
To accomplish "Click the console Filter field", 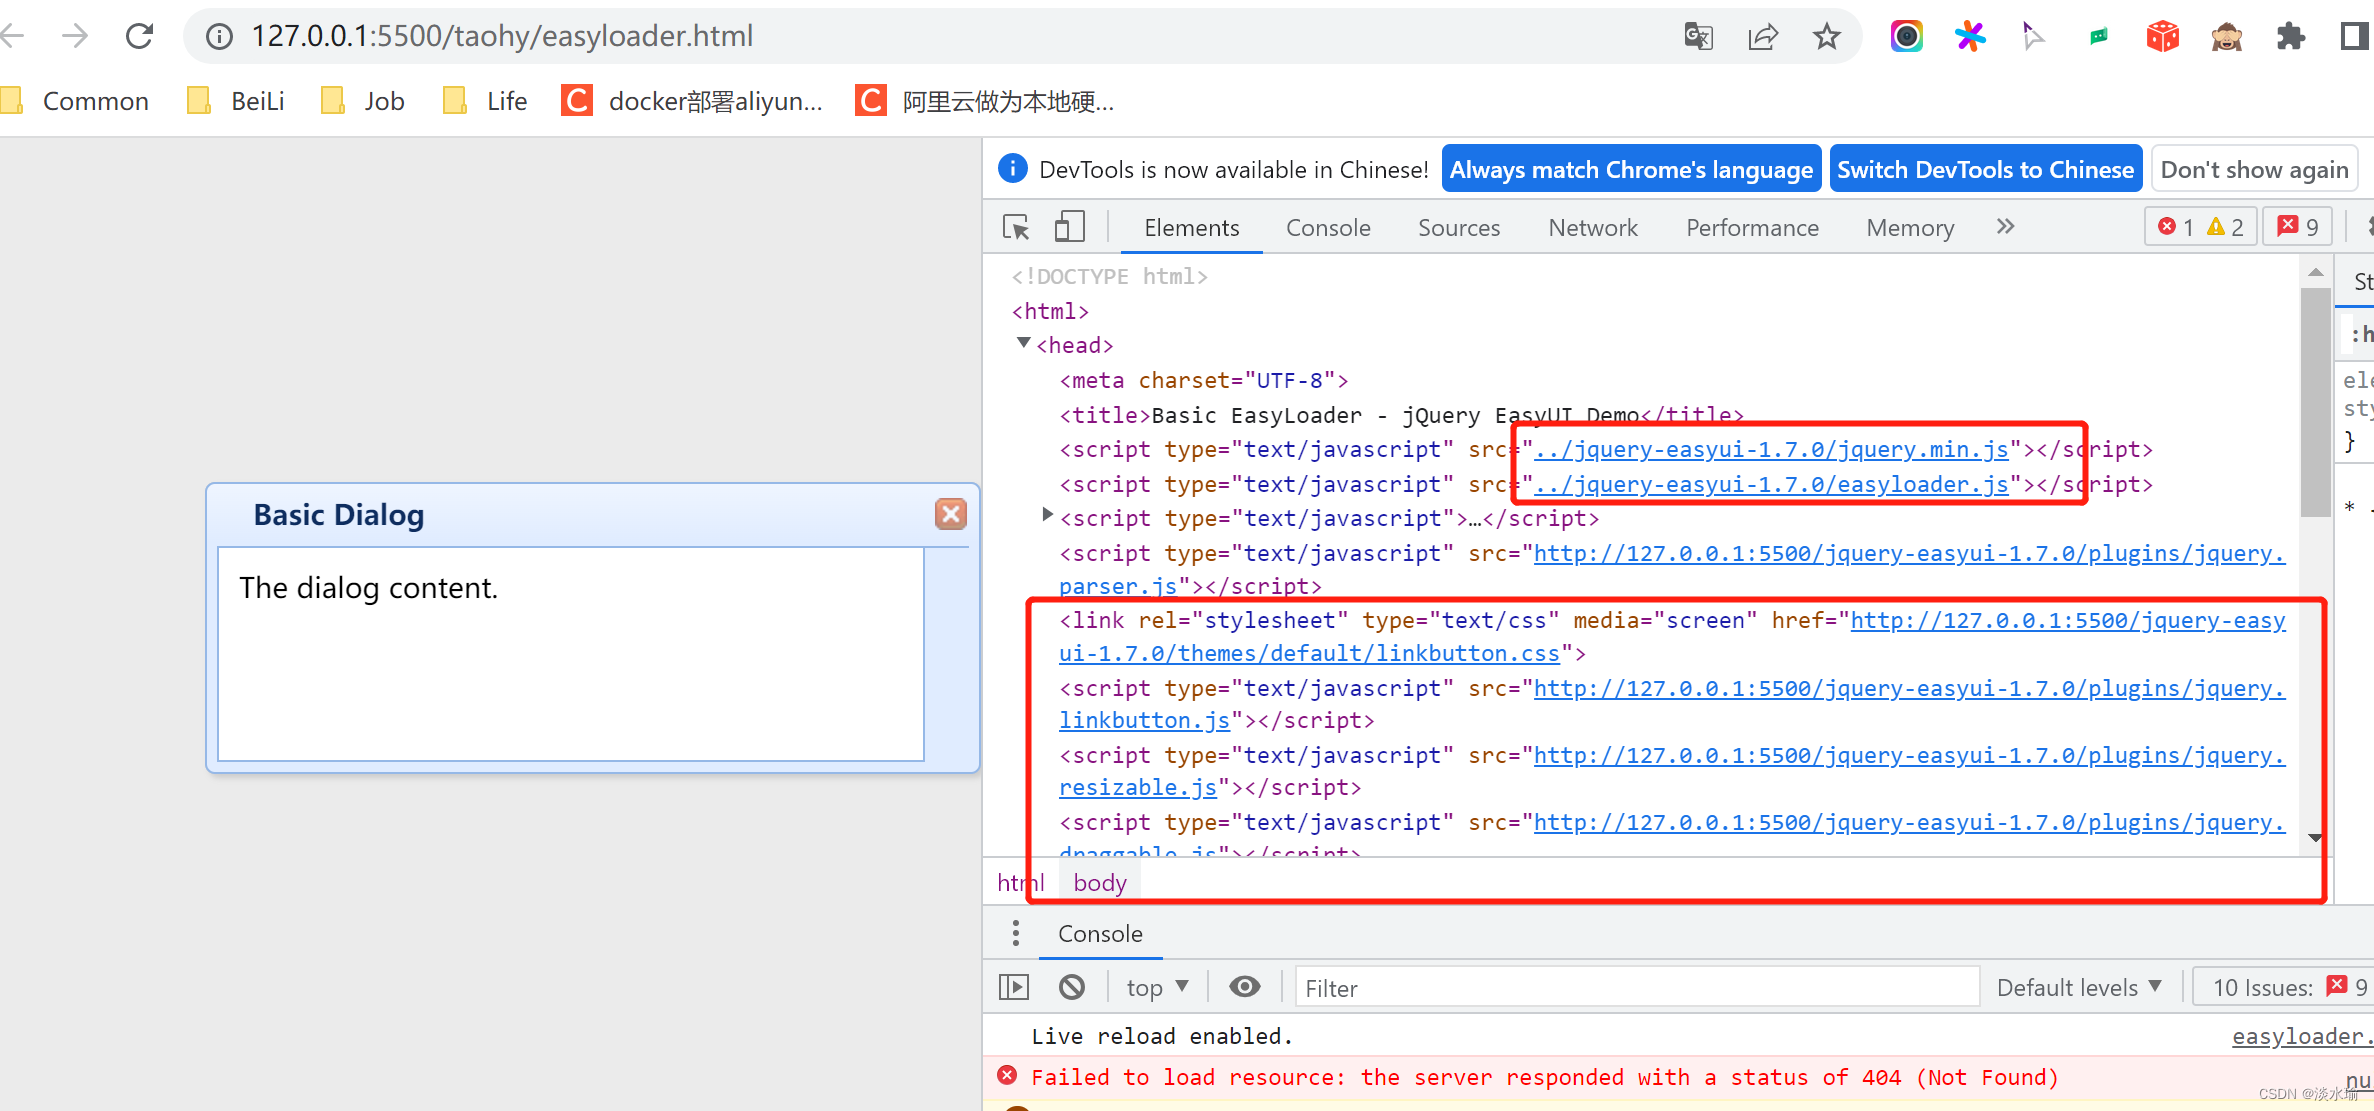I will (1637, 988).
